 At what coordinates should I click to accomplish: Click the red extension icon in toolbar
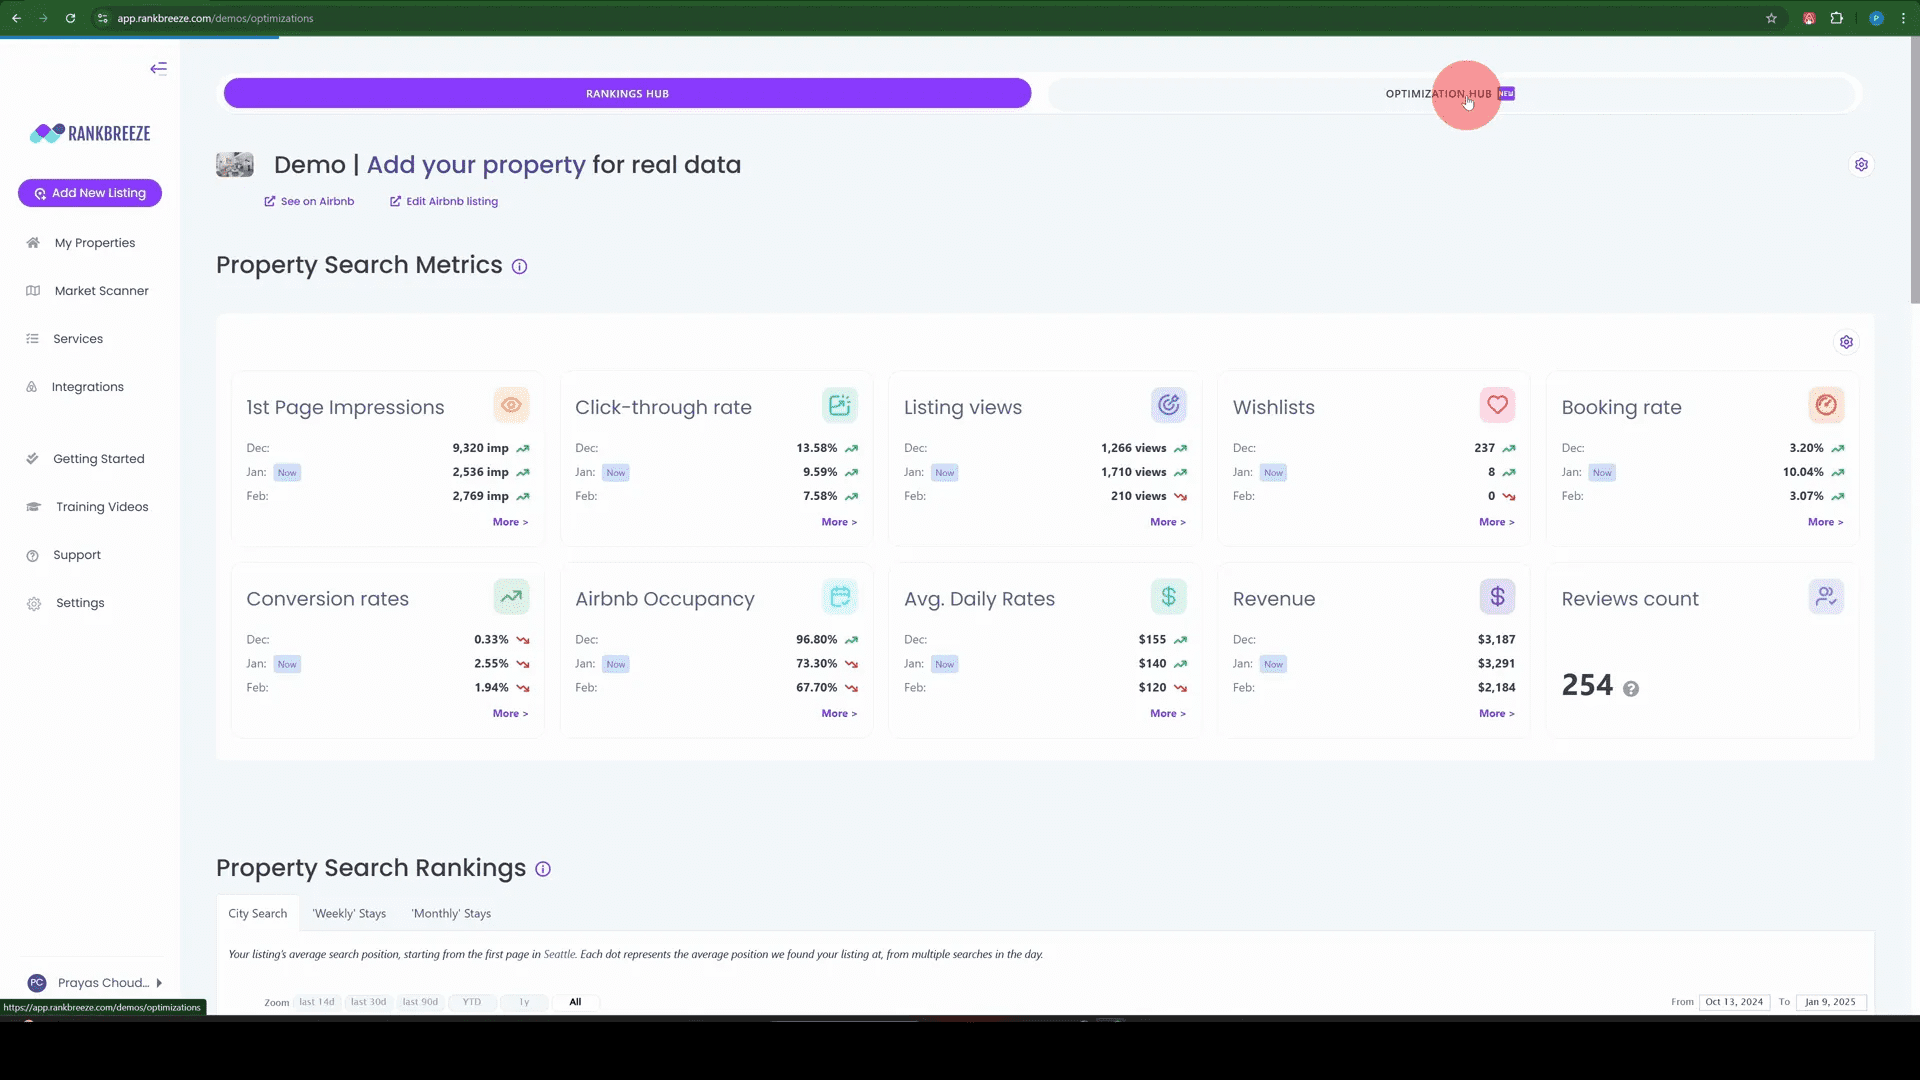(1809, 18)
